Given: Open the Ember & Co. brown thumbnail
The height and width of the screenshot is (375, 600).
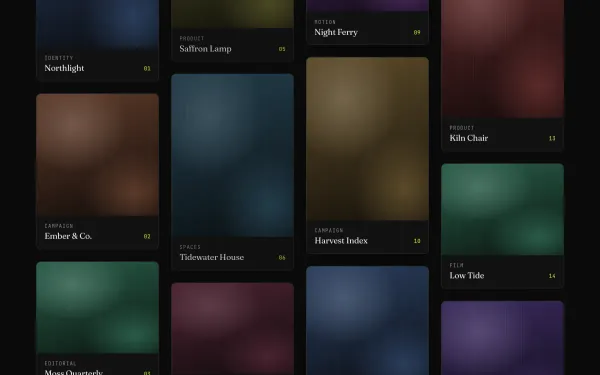Looking at the screenshot, I should 98,155.
